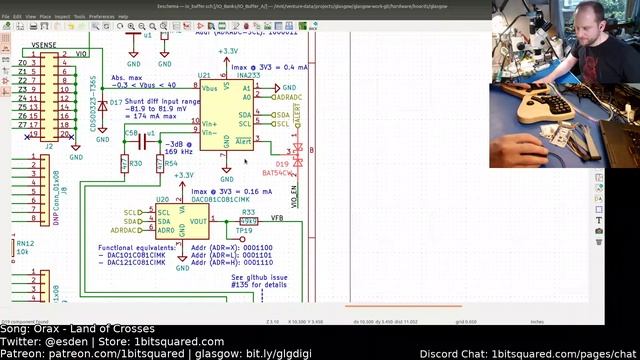Image resolution: width=640 pixels, height=360 pixels.
Task: Click the horizontal scrollbar at canvas bottom
Action: pos(403,306)
